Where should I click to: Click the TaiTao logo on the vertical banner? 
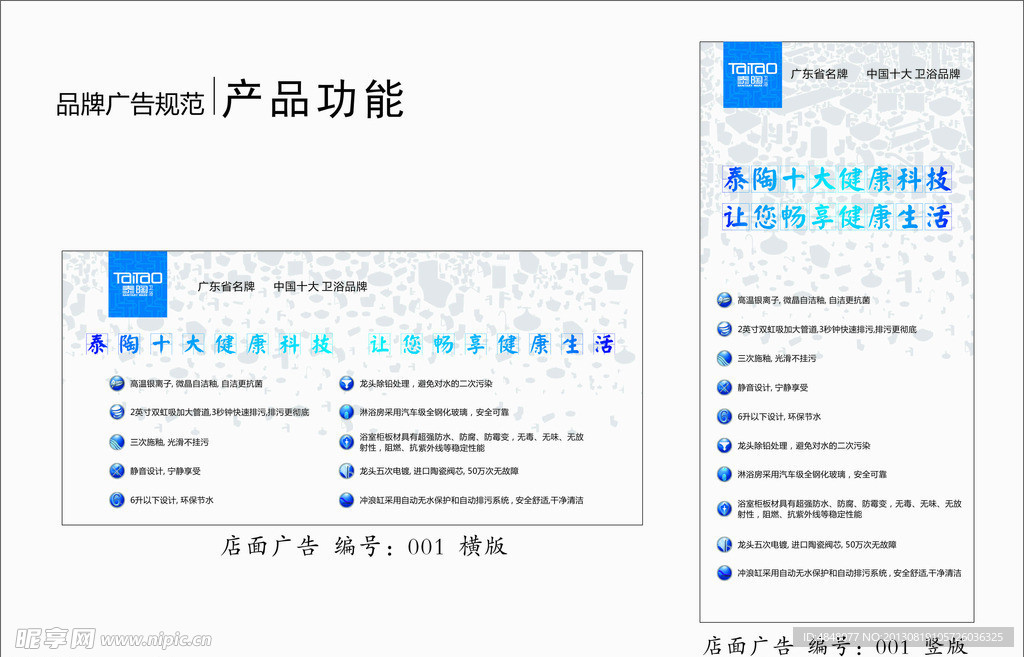(x=751, y=76)
